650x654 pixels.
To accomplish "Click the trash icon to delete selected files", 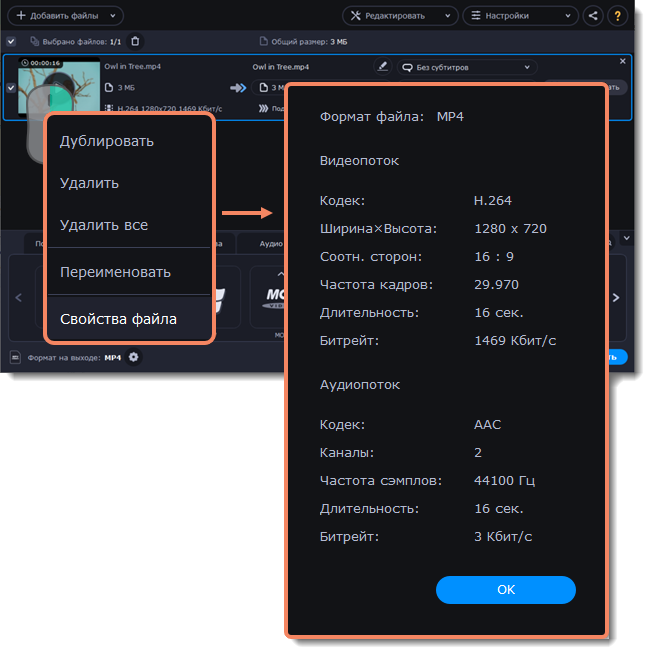I will point(136,41).
